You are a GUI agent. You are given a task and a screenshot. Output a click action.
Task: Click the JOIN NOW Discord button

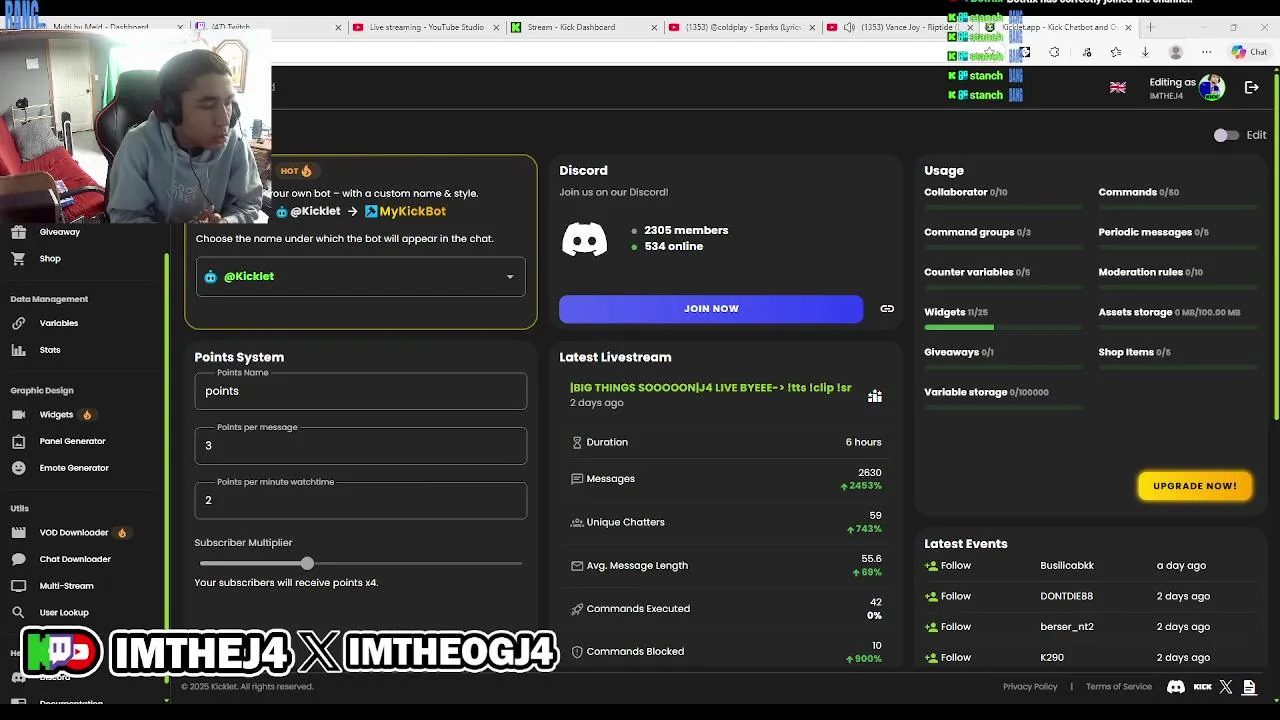pos(711,309)
